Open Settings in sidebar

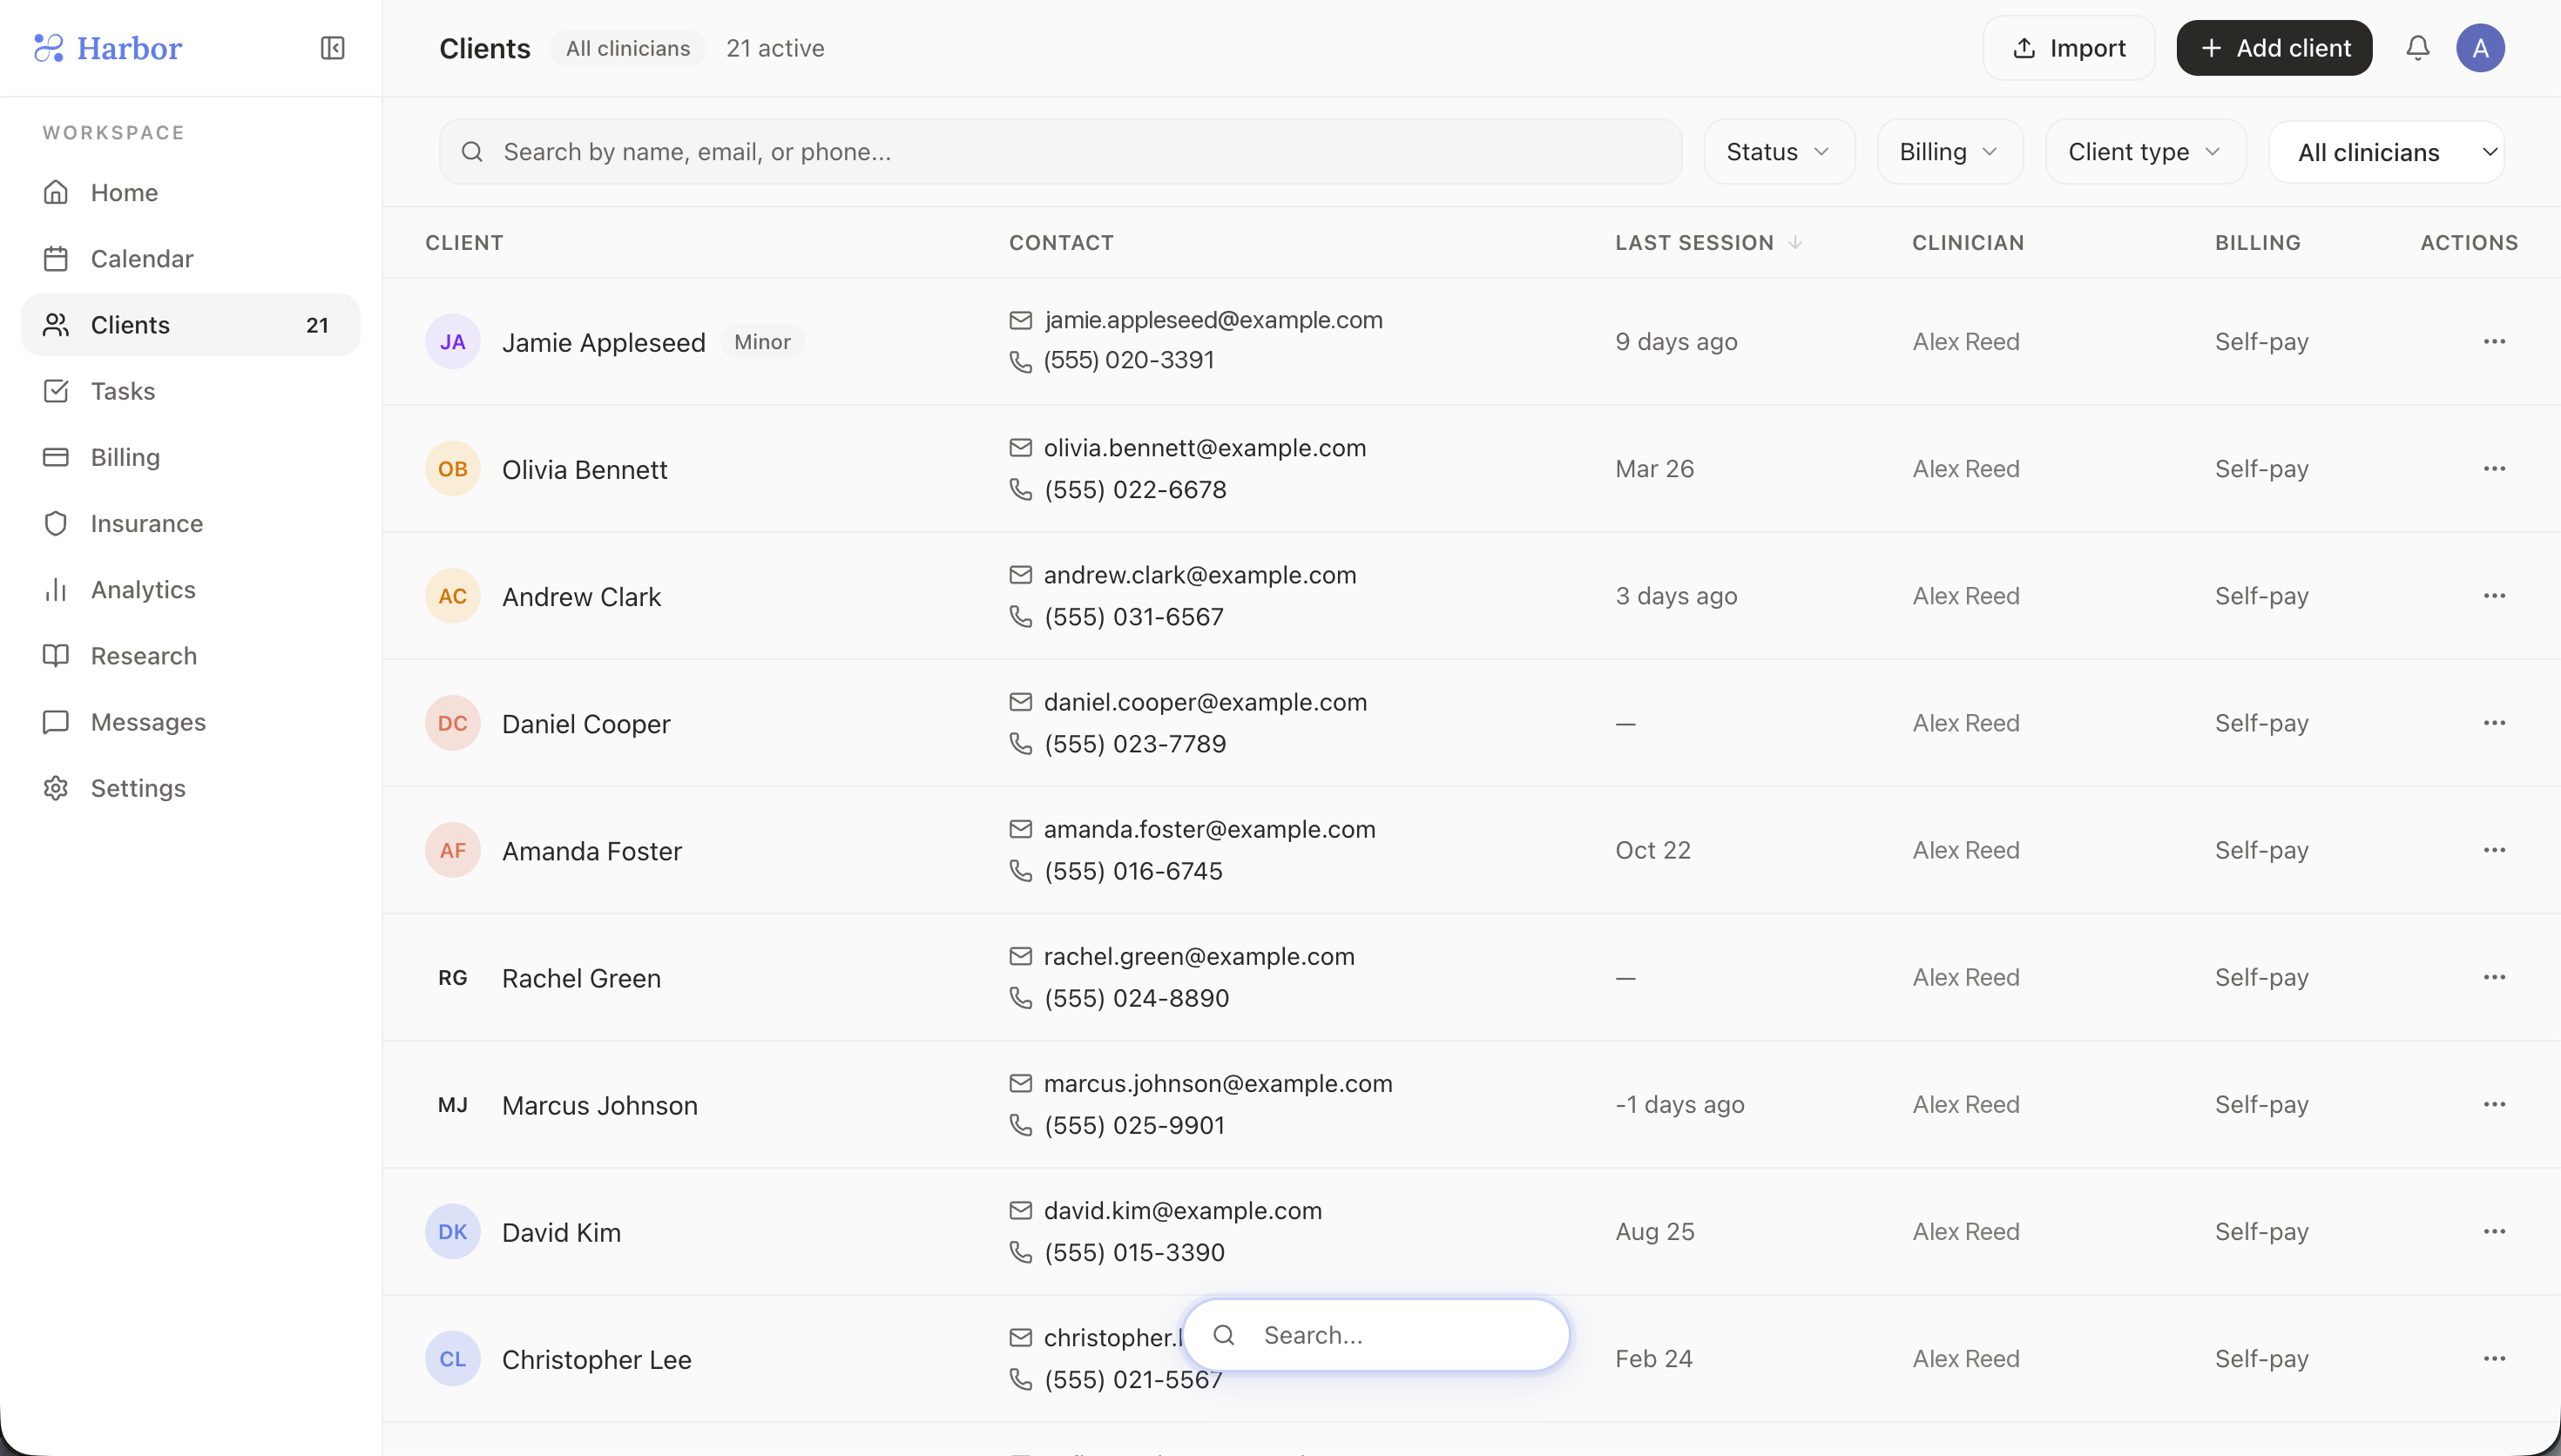(190, 788)
